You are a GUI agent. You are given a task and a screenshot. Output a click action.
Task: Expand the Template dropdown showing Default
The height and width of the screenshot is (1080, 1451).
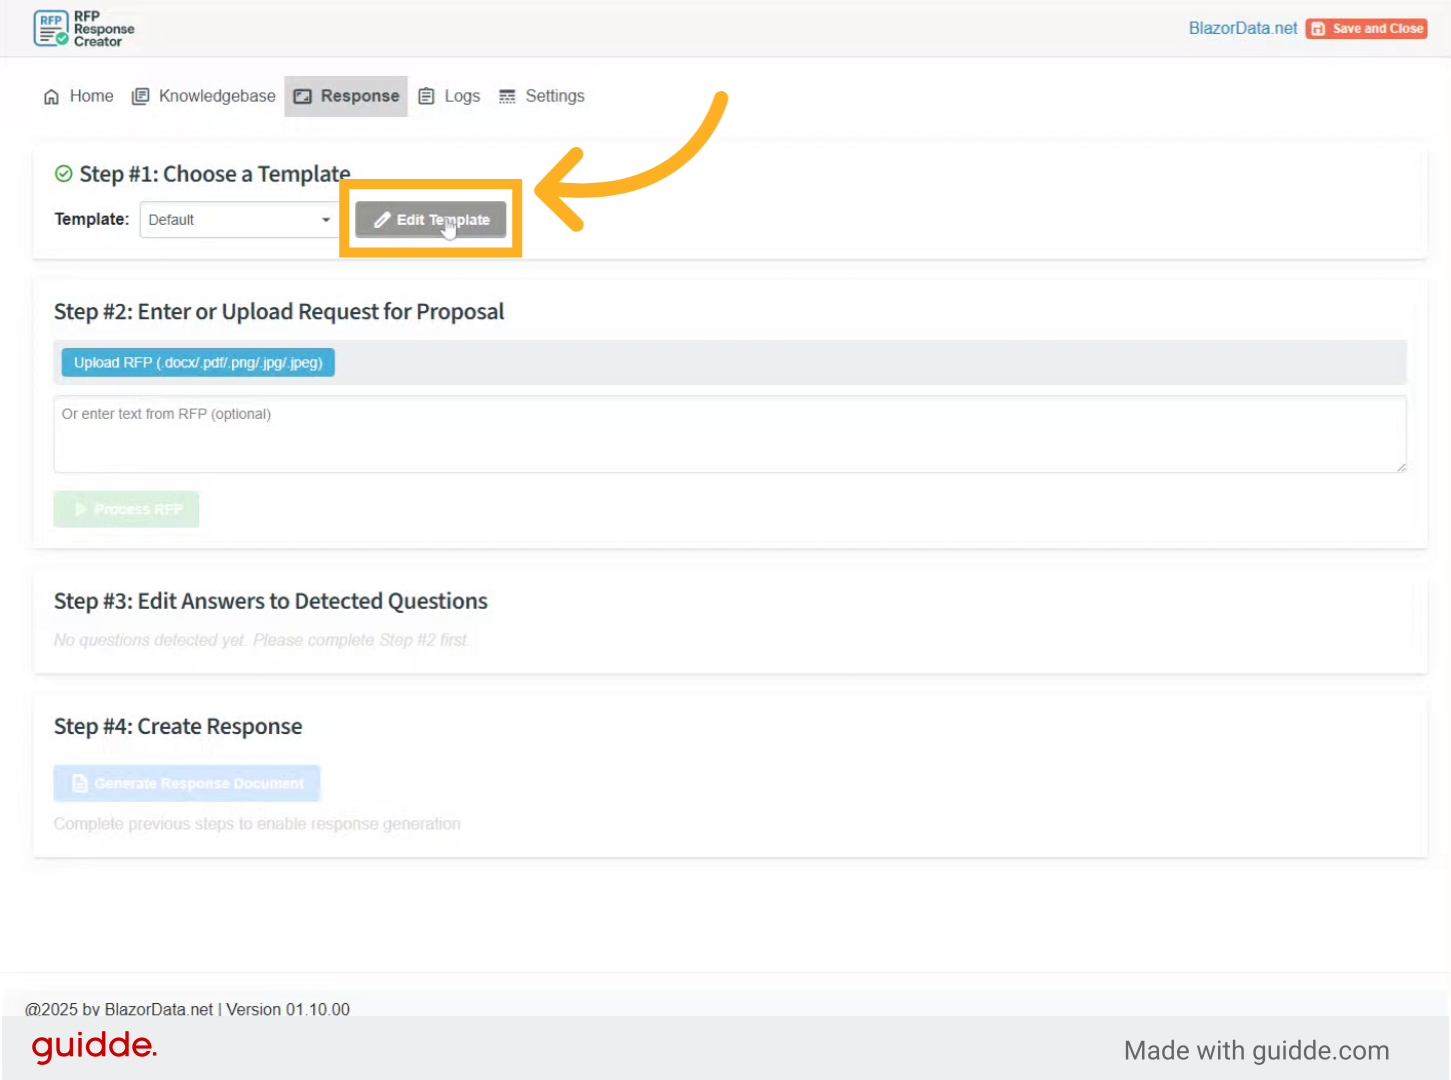point(240,220)
